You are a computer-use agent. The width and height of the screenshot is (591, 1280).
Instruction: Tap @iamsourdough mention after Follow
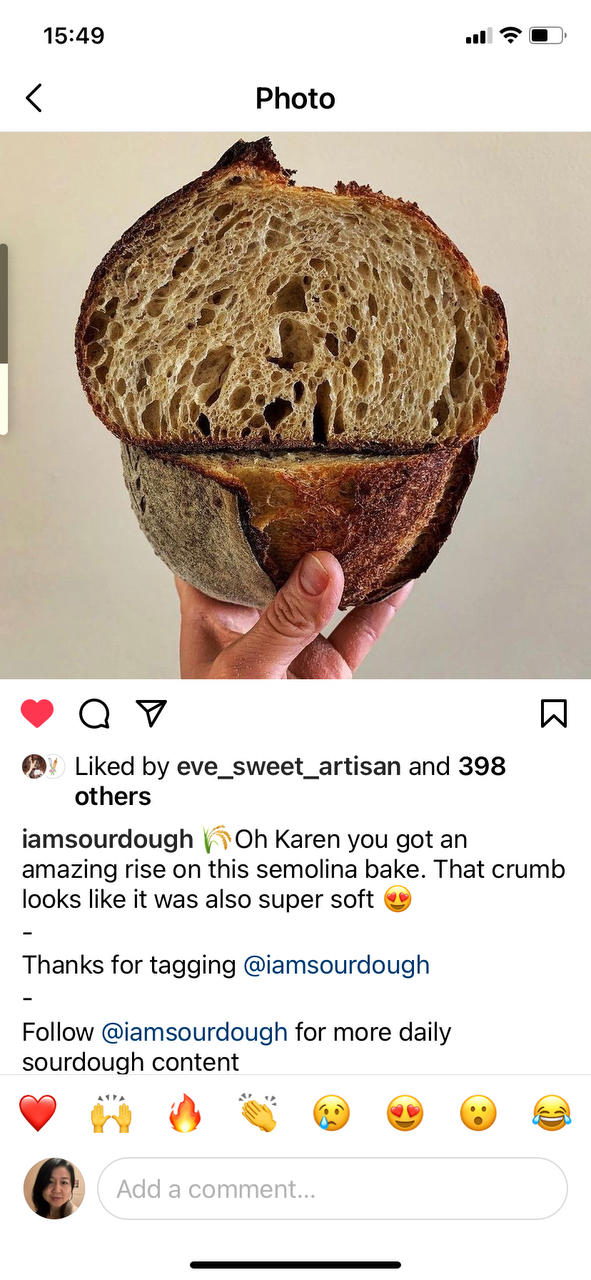coord(195,1032)
